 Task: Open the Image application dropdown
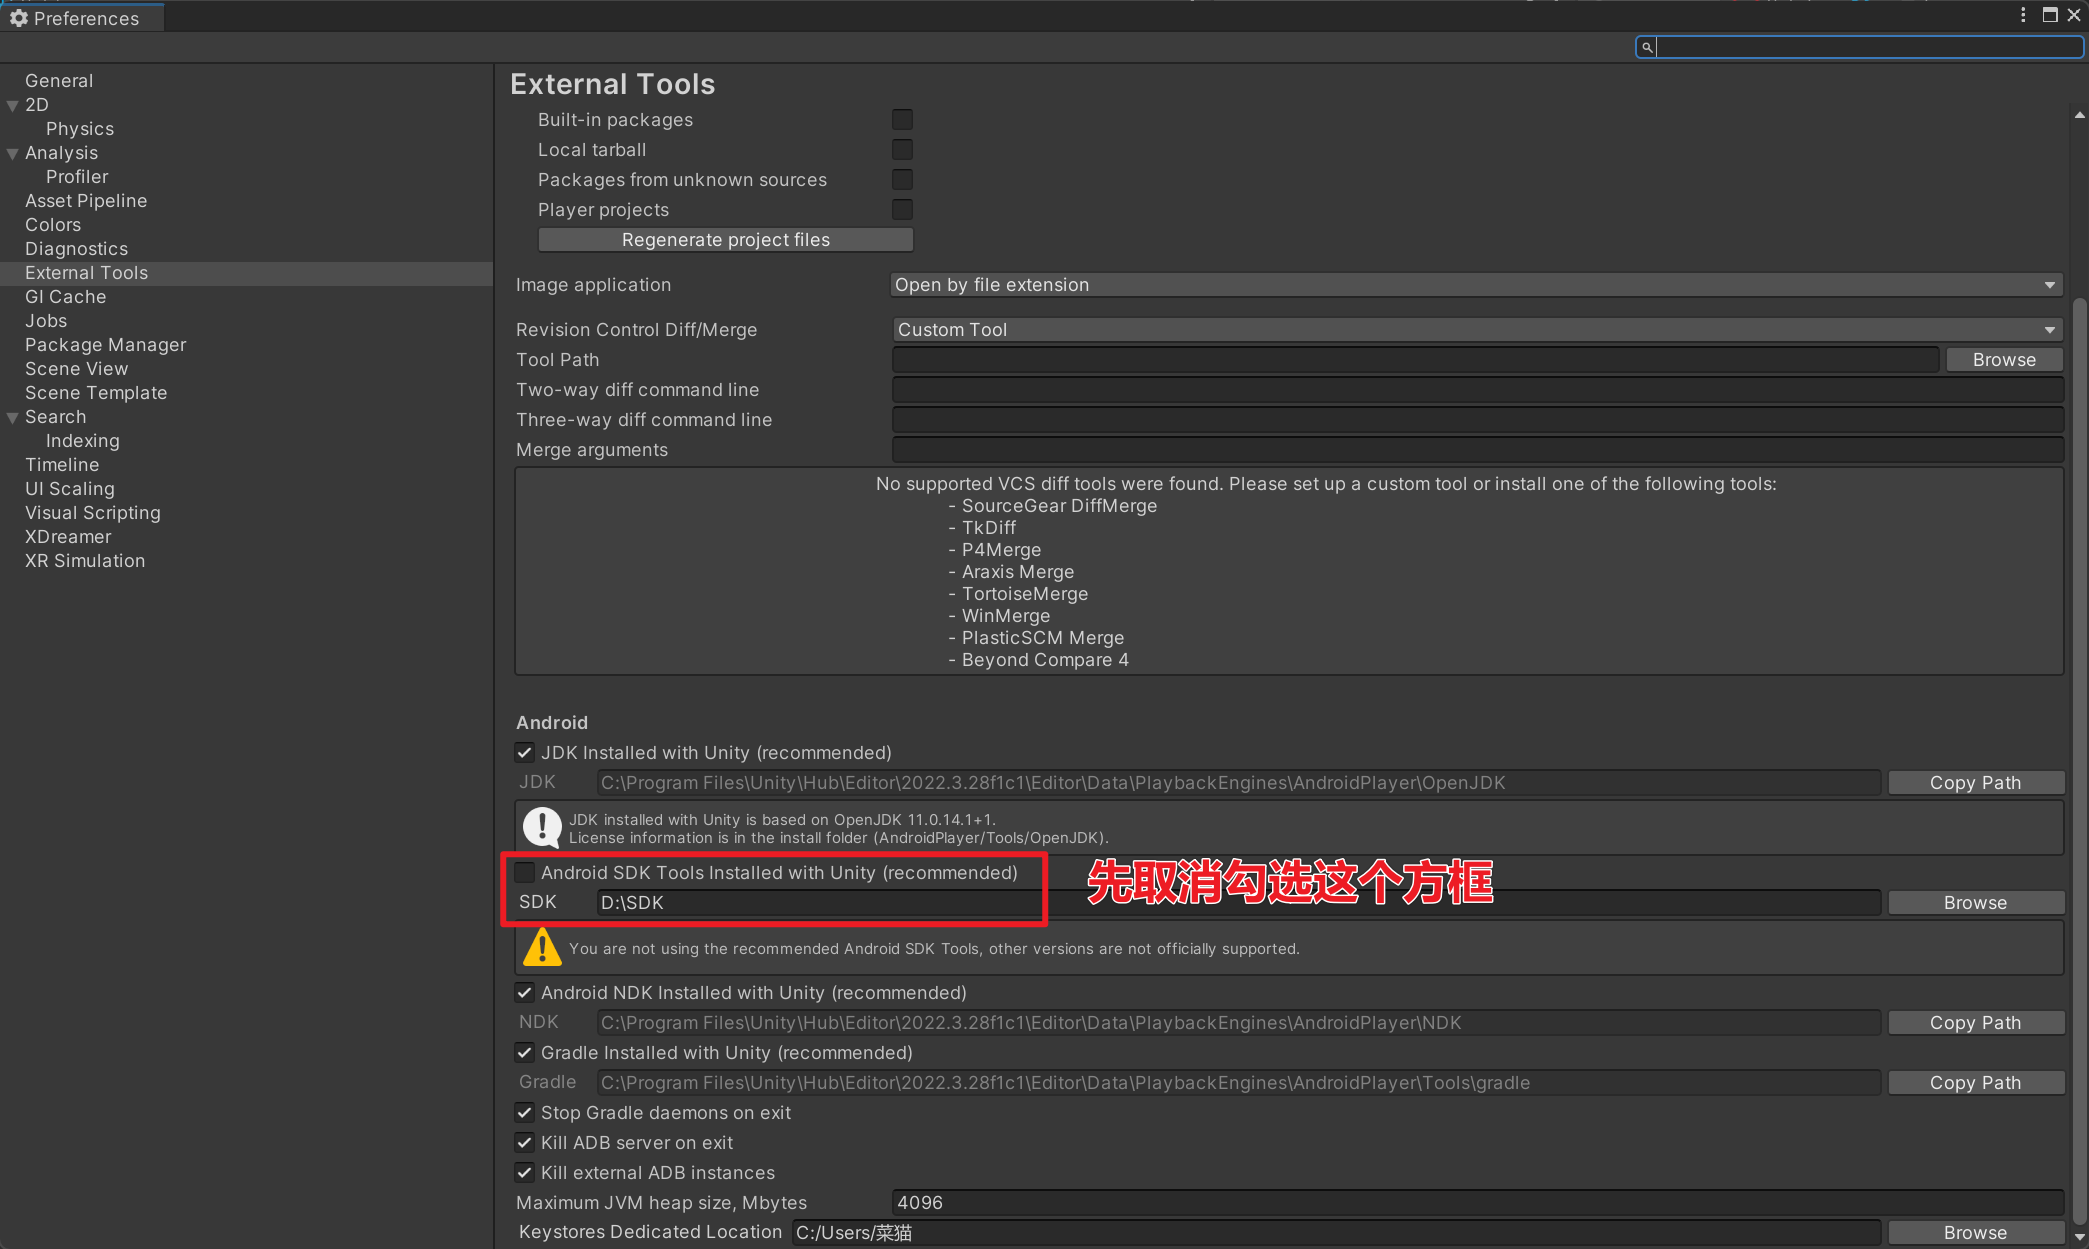point(1475,285)
